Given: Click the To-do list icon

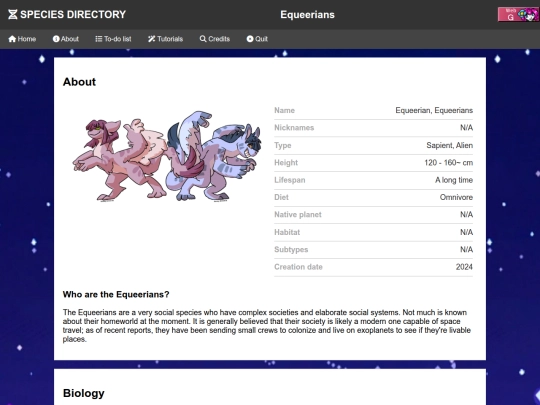Looking at the screenshot, I should pyautogui.click(x=99, y=39).
